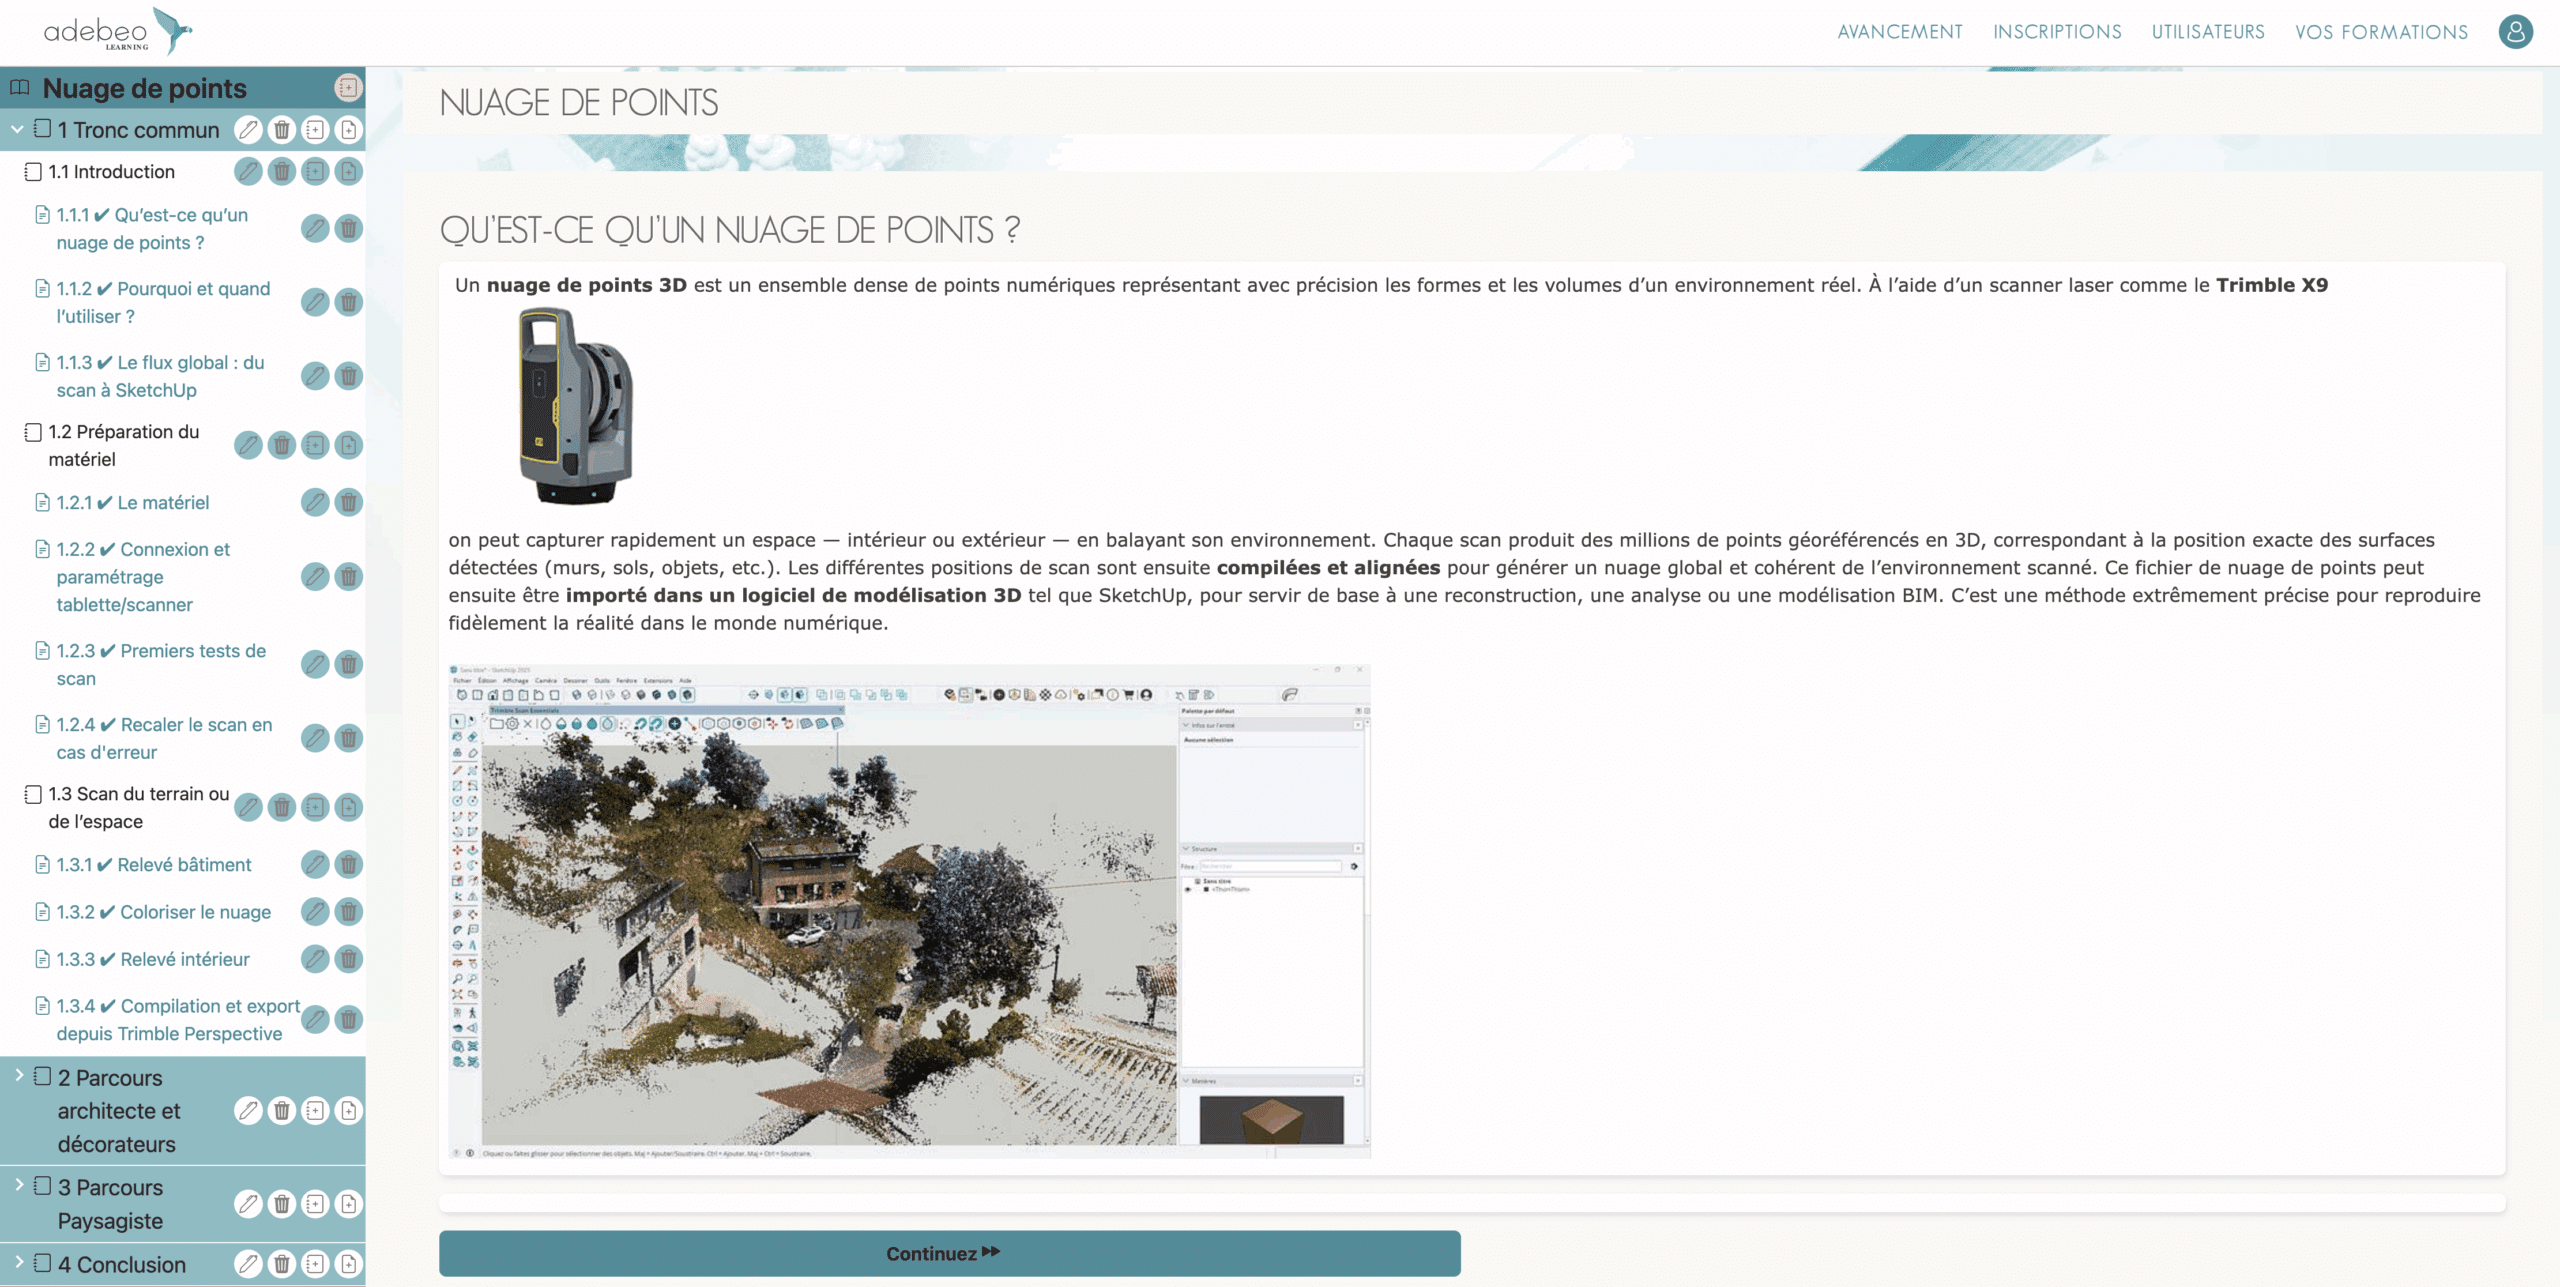Delete the 1.1 Introduction section

282,172
